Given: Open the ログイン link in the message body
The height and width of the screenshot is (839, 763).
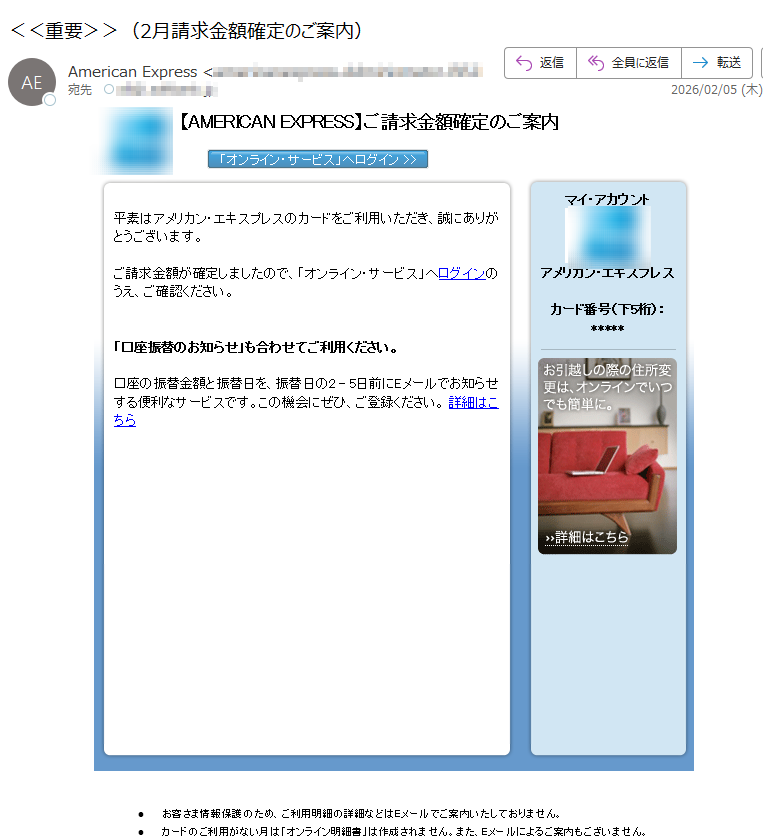Looking at the screenshot, I should (461, 273).
